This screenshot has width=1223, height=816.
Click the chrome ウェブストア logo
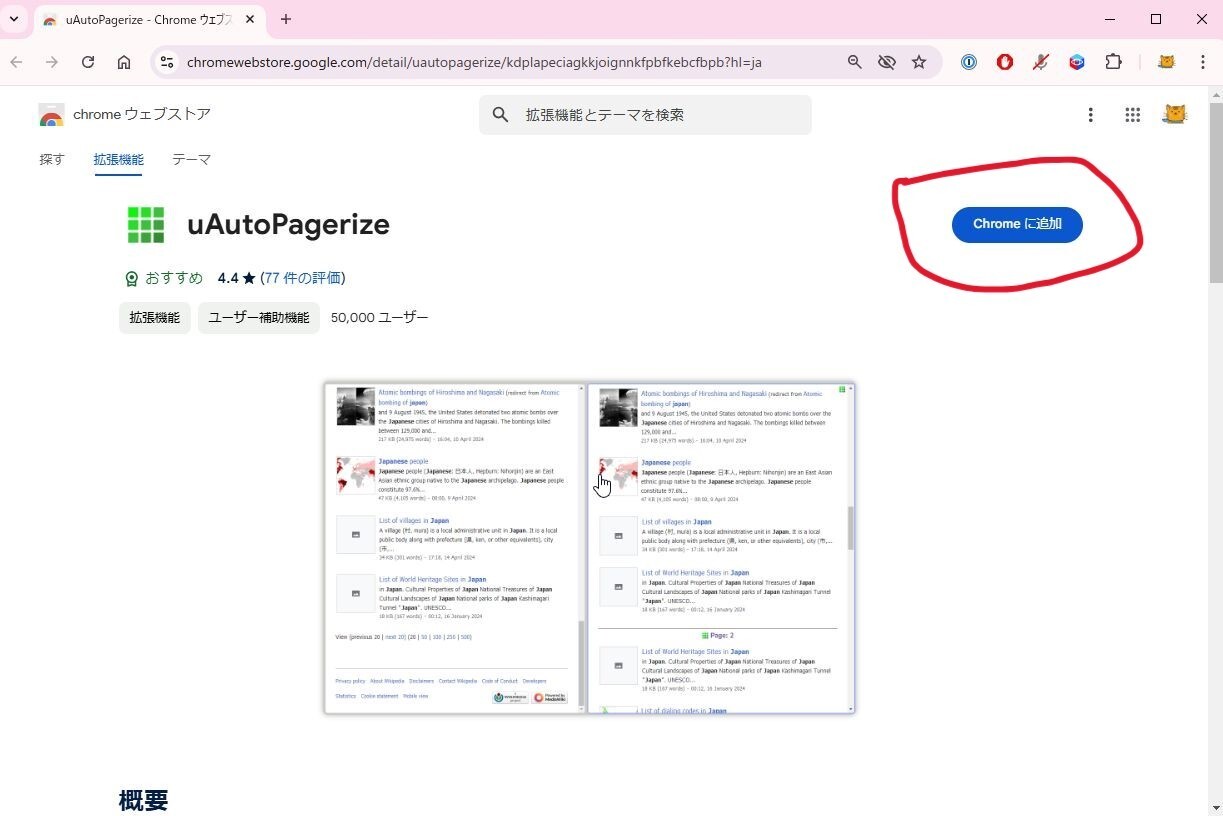point(125,115)
